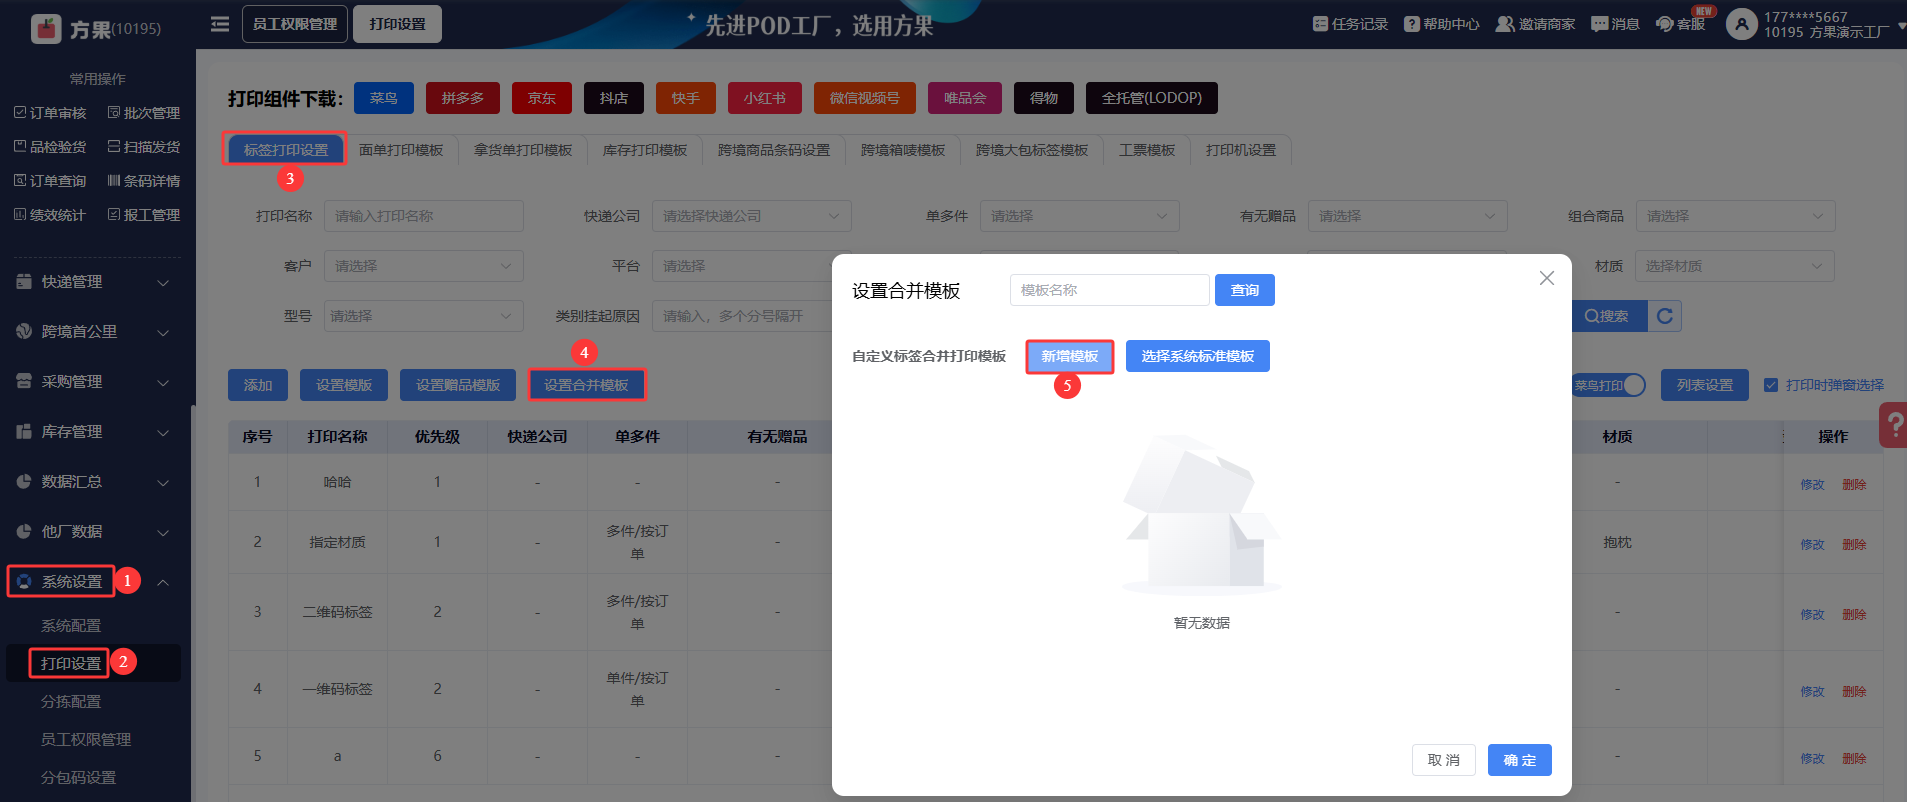This screenshot has height=802, width=1907.
Task: Open 消息 notifications in the top bar
Action: click(x=1615, y=24)
